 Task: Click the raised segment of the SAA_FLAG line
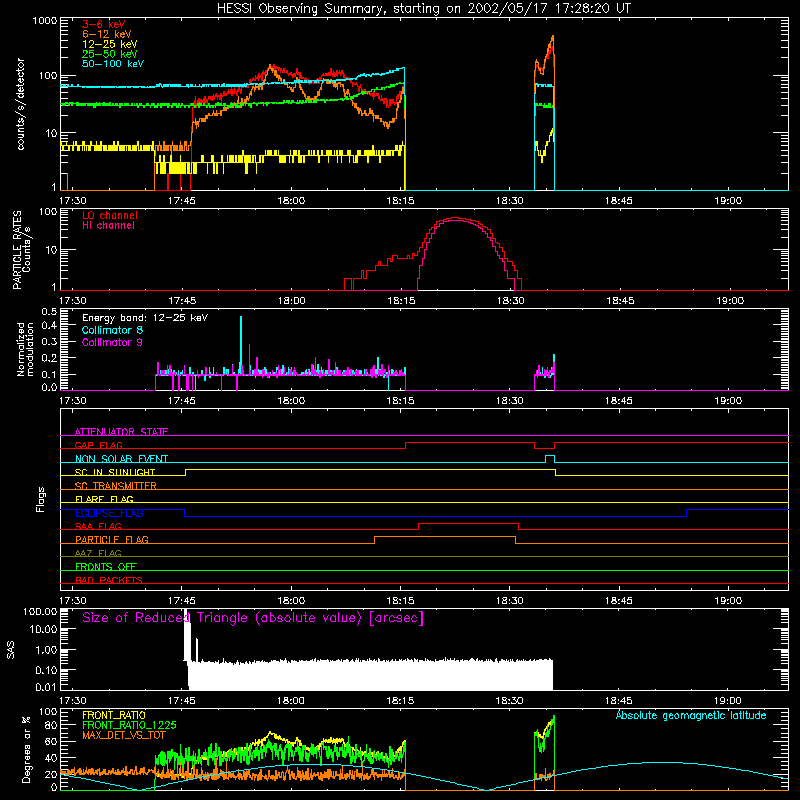468,524
